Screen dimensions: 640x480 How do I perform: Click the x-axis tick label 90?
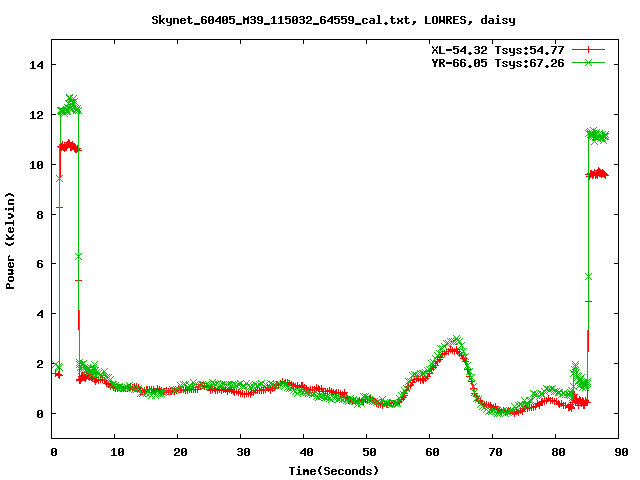621,452
